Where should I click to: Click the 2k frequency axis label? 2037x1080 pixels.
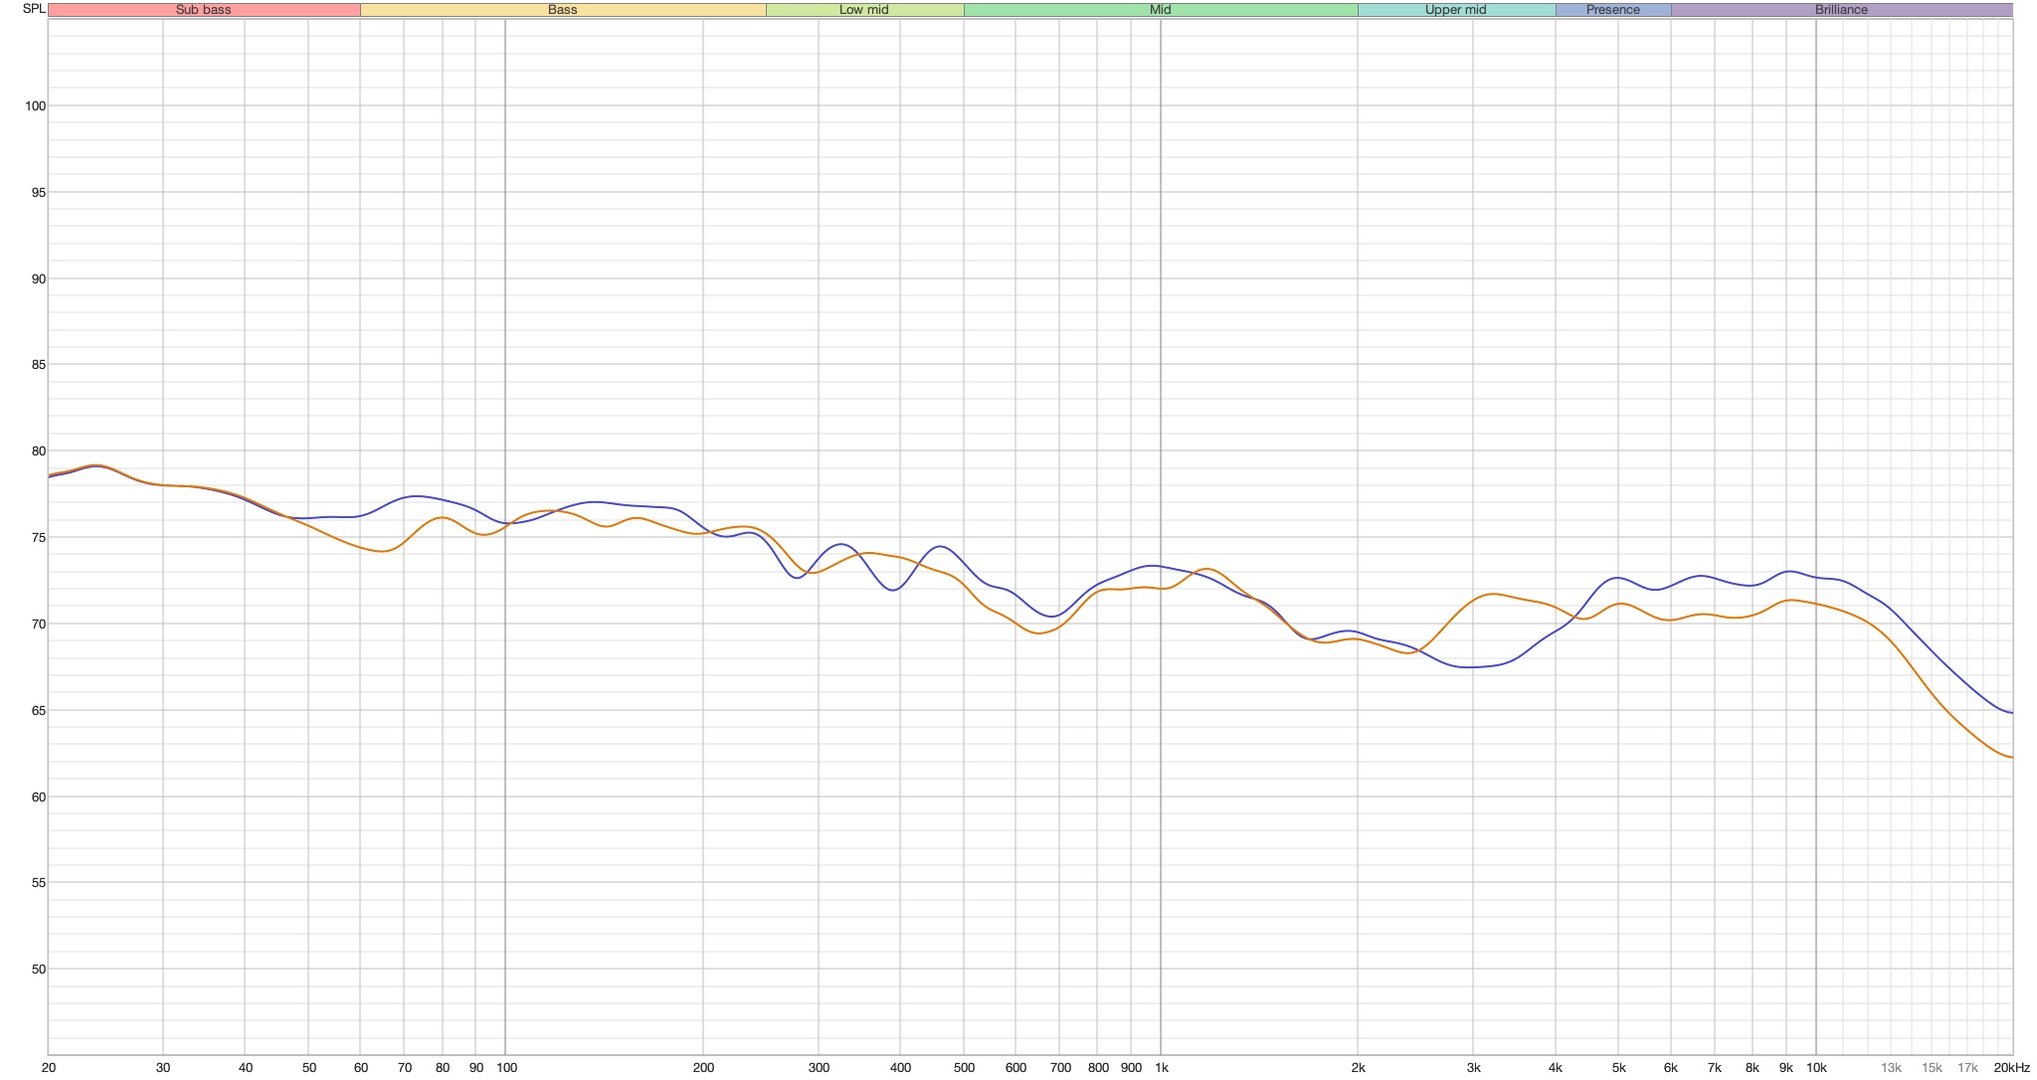point(1358,1068)
